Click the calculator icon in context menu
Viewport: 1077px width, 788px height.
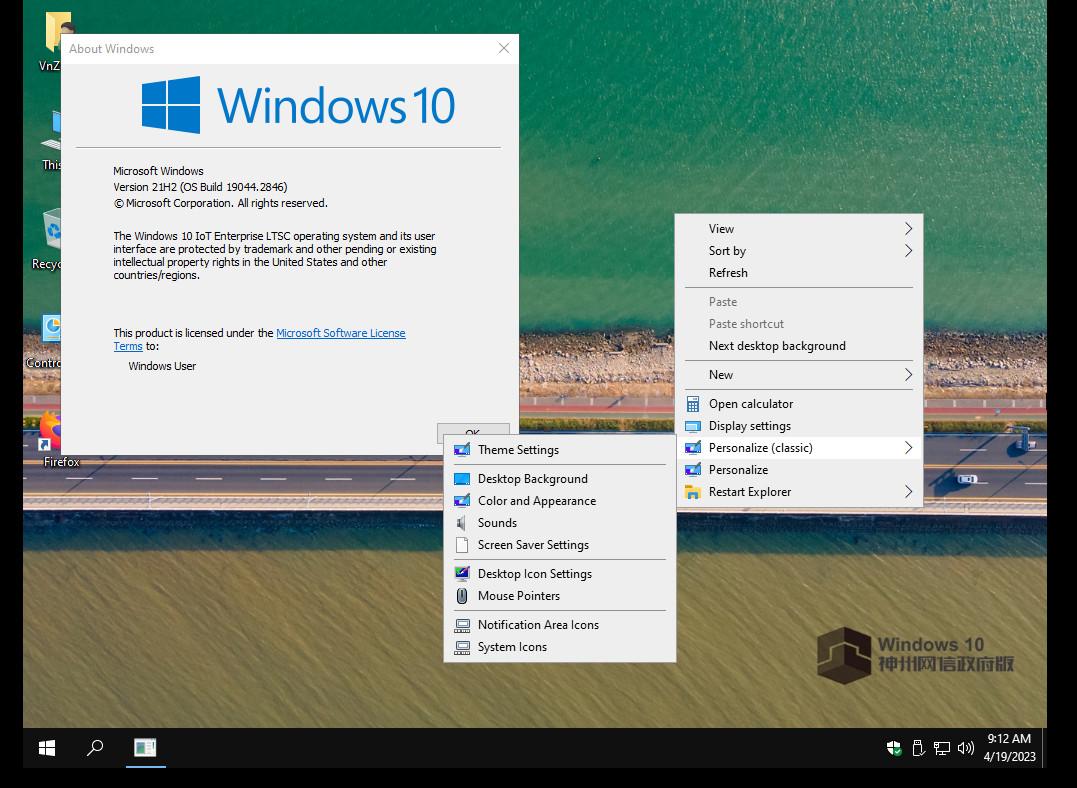(693, 404)
